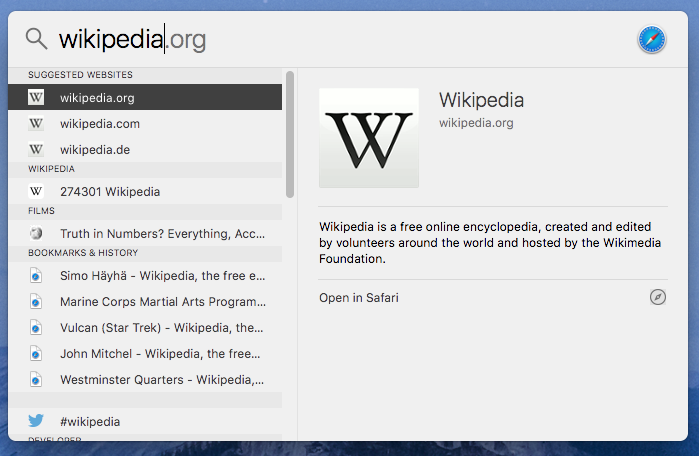Open Vulcan (Star Trek) history entry
Screen dimensions: 699x456
(x=145, y=328)
